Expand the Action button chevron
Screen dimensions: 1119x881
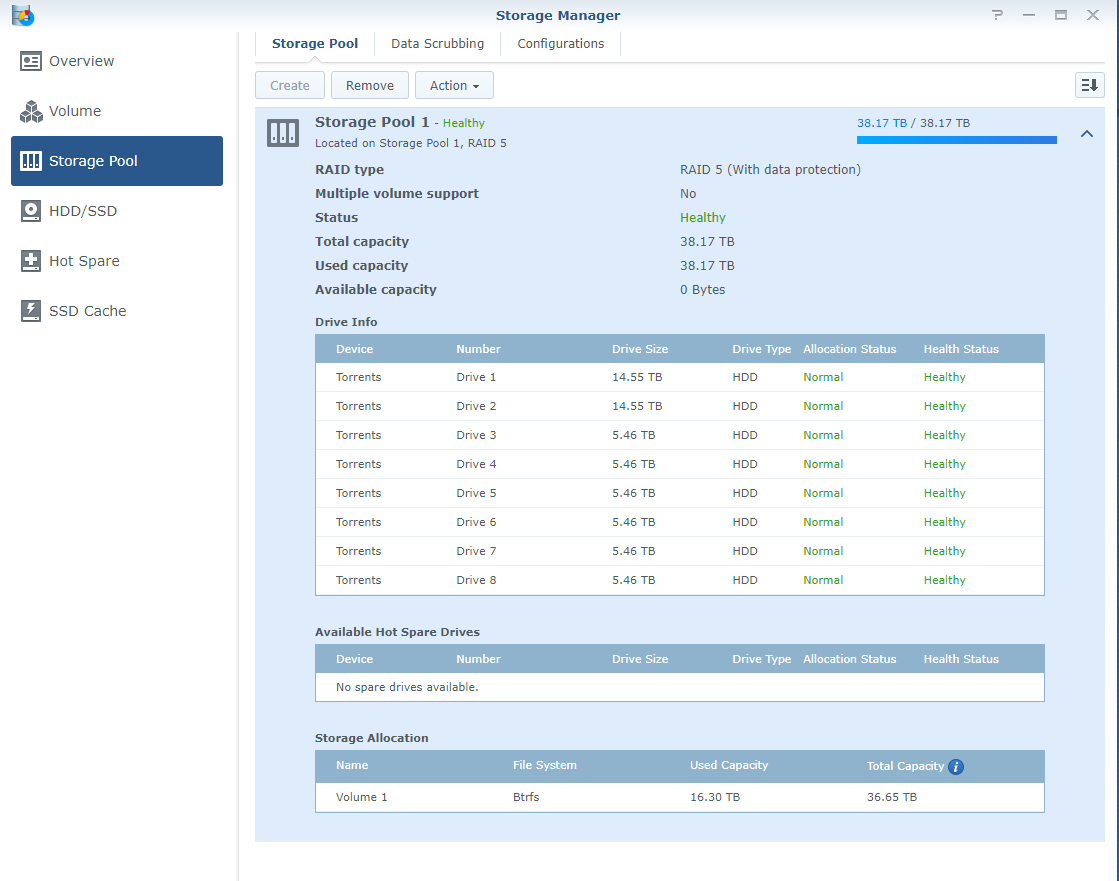478,85
